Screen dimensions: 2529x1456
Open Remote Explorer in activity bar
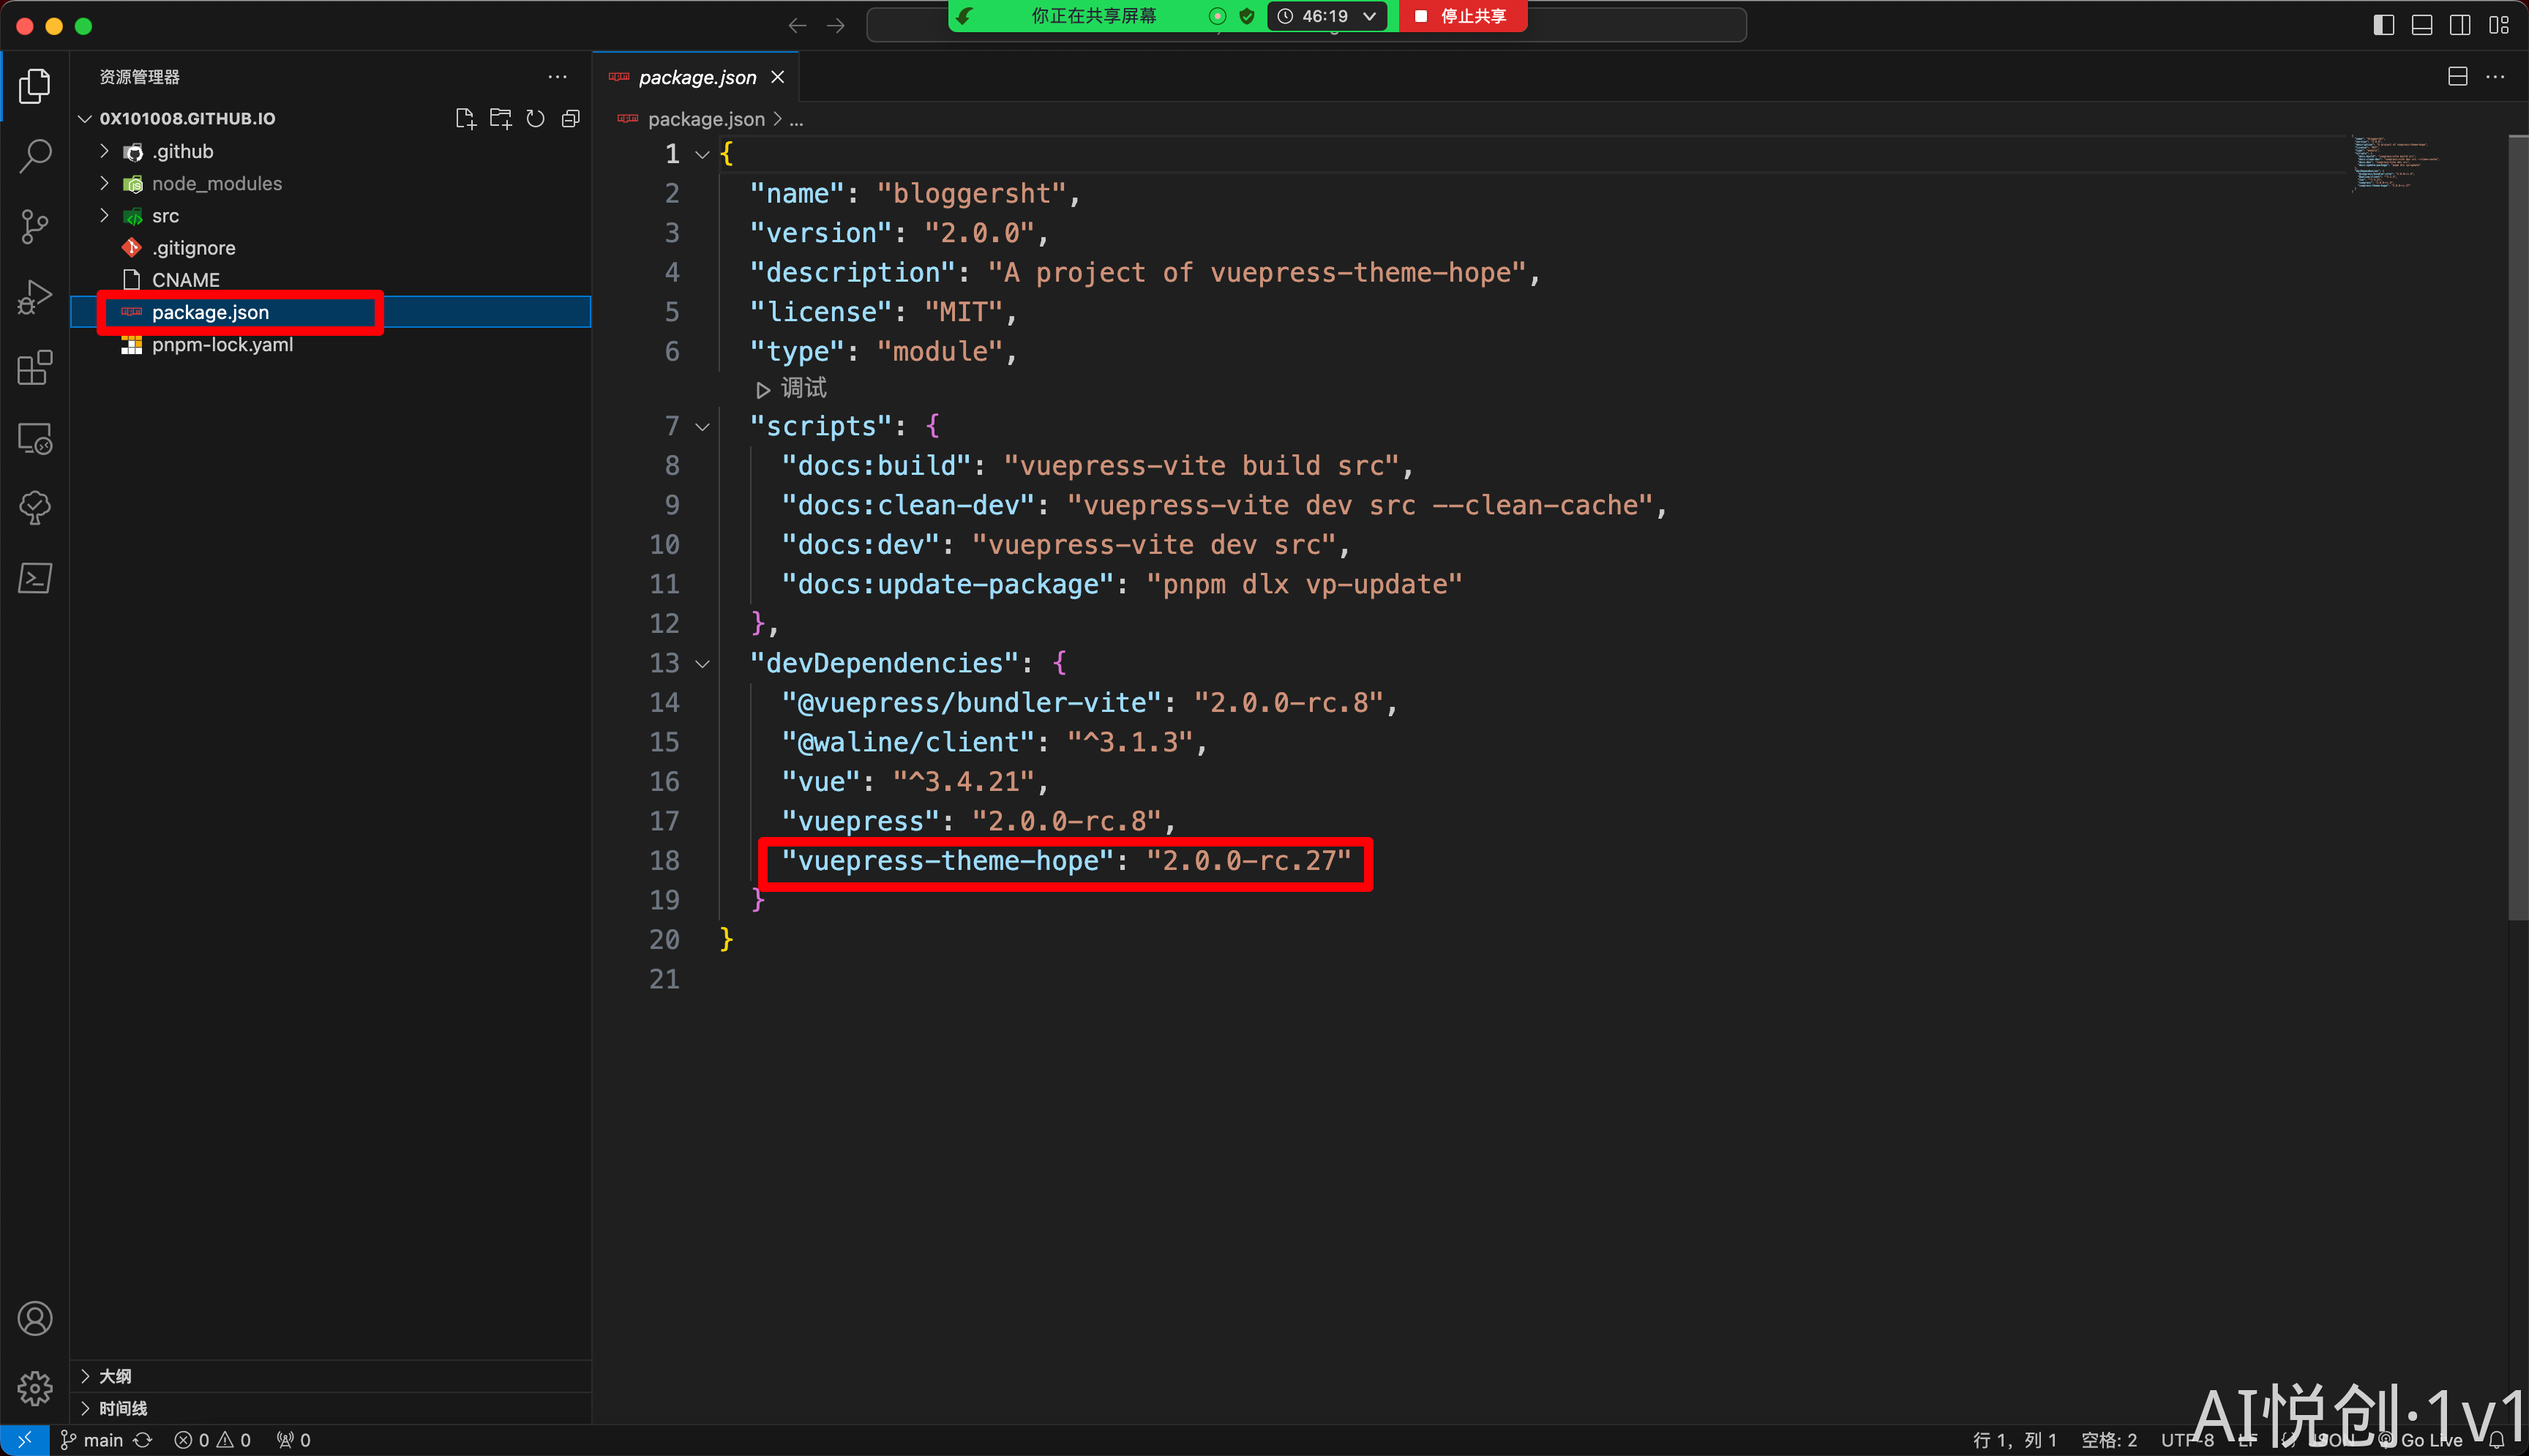(x=35, y=438)
